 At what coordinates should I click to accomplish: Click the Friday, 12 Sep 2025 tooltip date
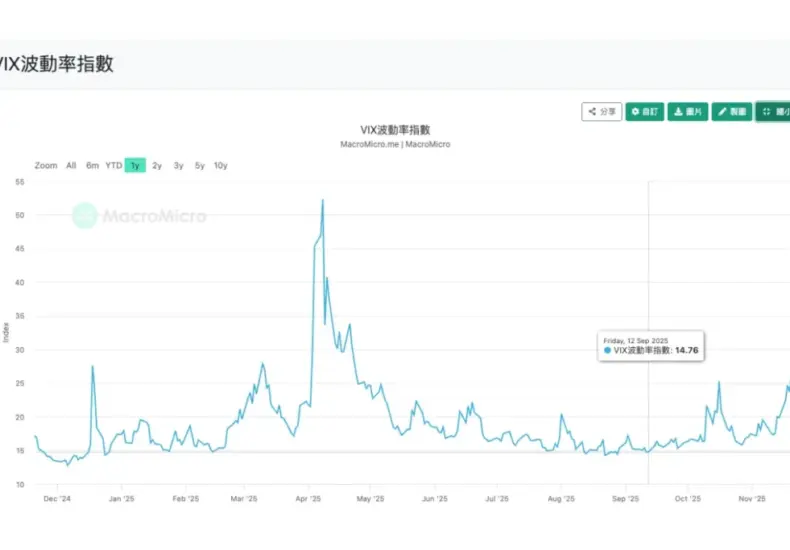(x=636, y=340)
